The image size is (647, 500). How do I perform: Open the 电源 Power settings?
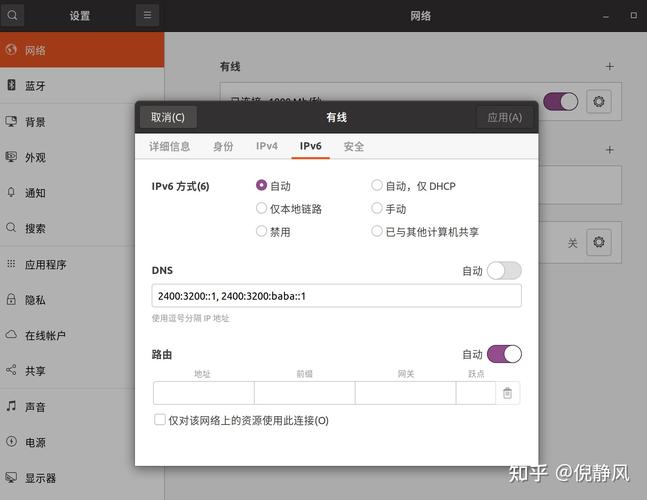tap(82, 443)
